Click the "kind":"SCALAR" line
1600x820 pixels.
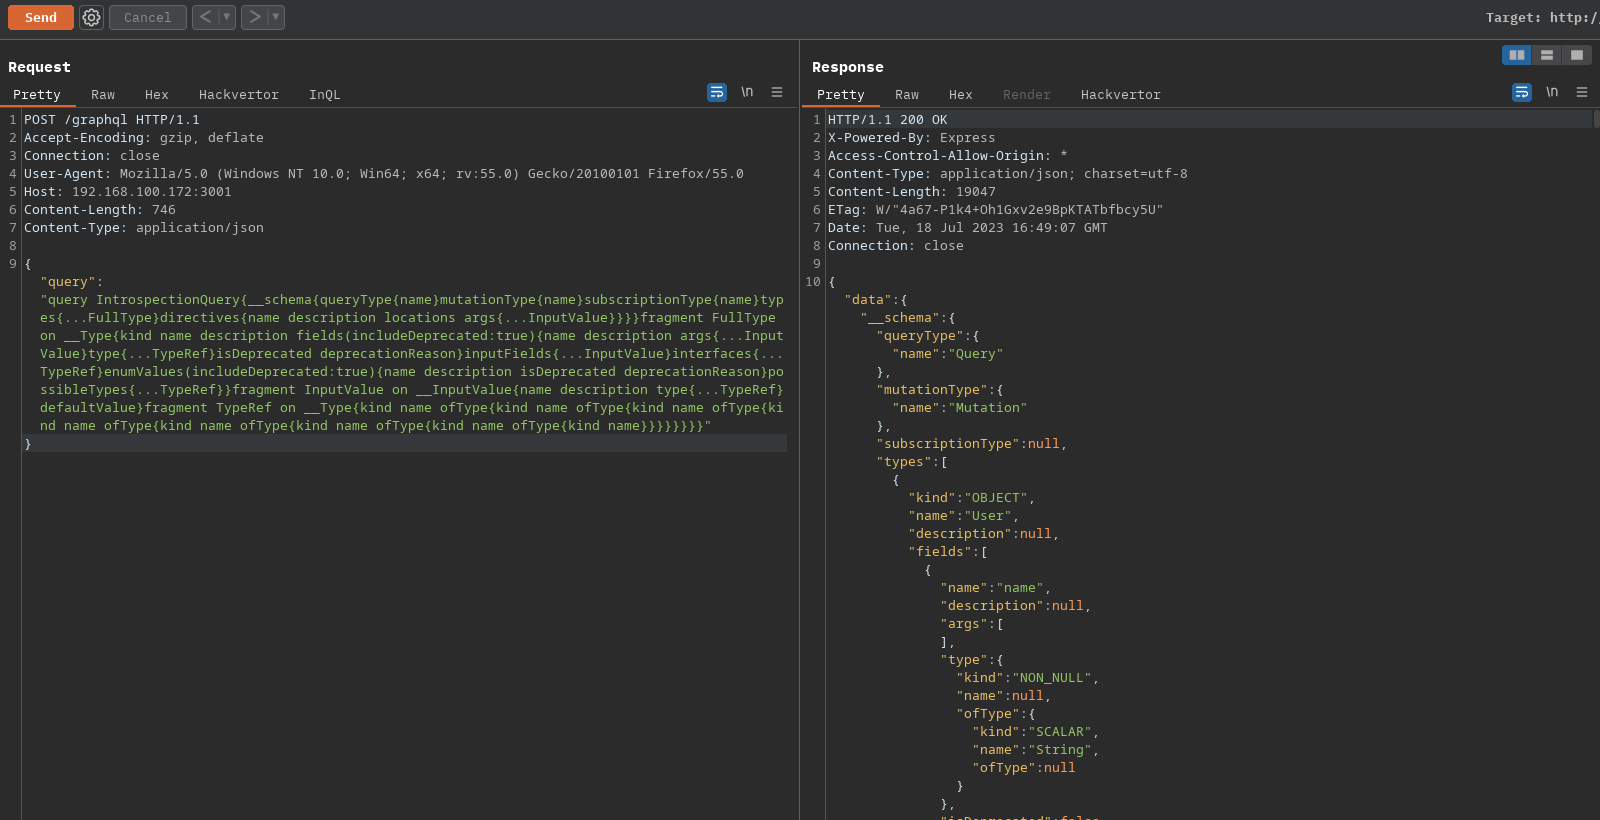pyautogui.click(x=1036, y=732)
